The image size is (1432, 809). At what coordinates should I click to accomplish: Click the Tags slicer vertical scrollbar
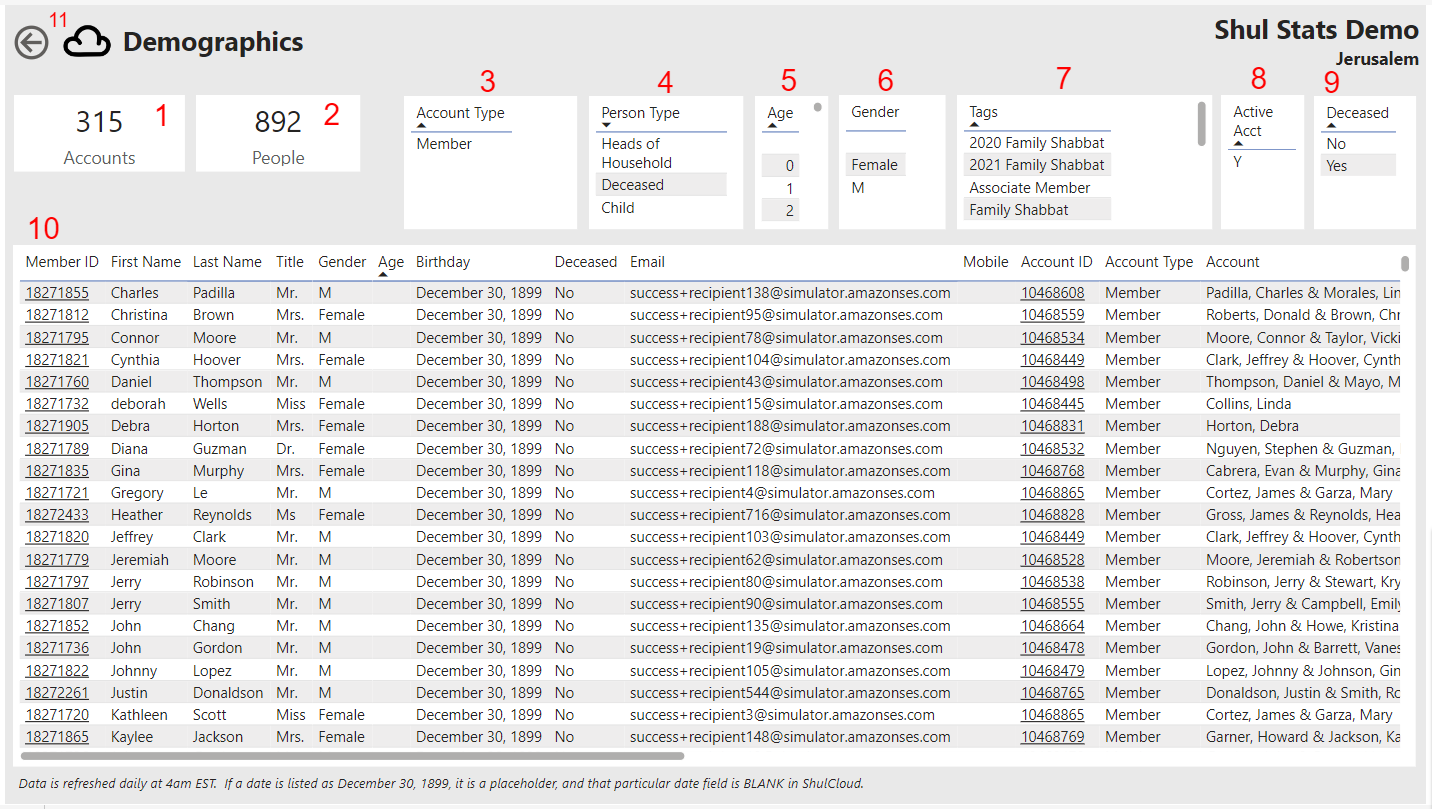click(x=1201, y=122)
